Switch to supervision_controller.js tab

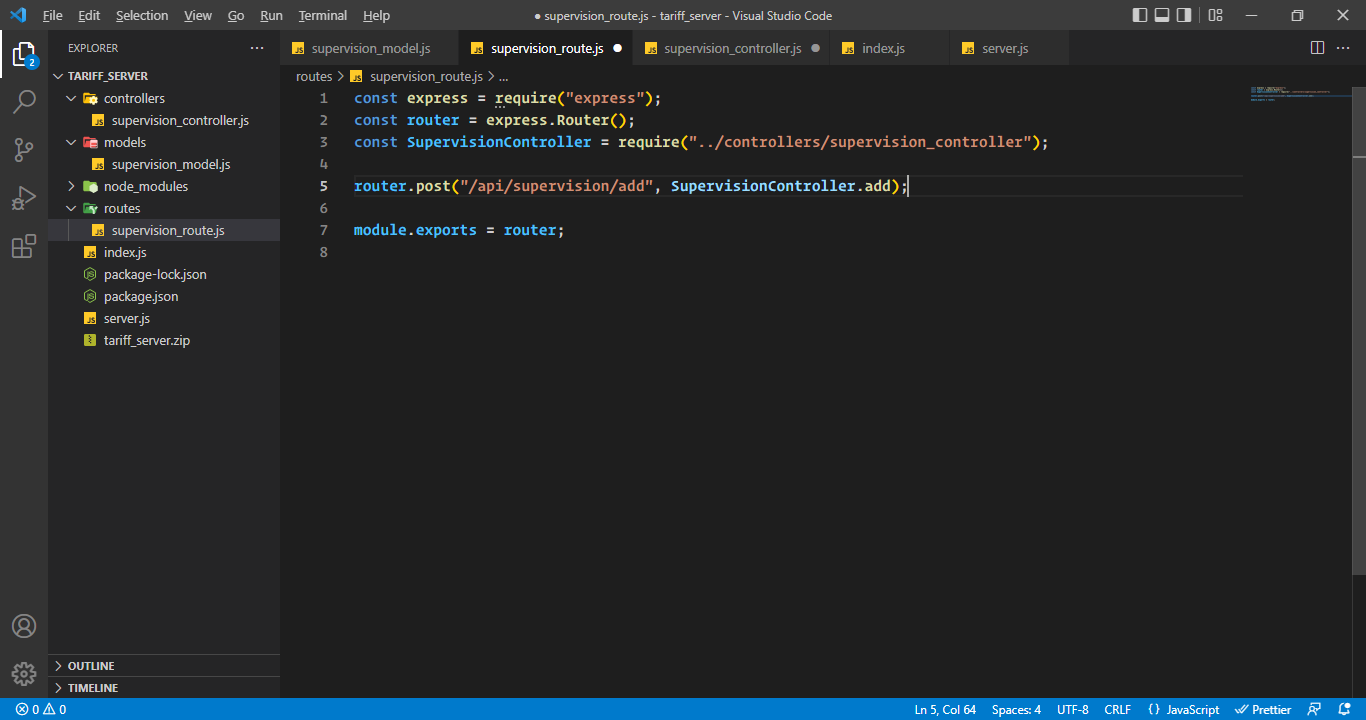732,48
